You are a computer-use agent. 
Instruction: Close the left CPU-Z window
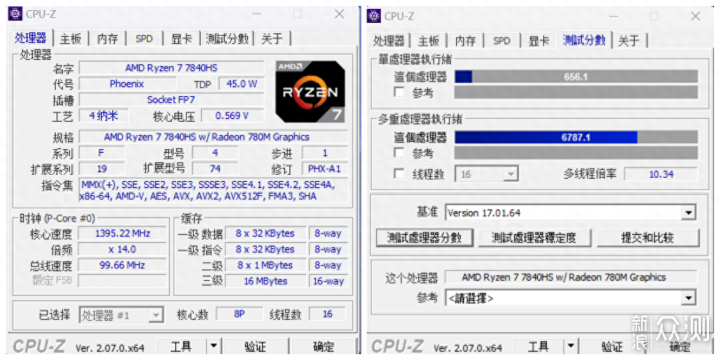pos(339,14)
